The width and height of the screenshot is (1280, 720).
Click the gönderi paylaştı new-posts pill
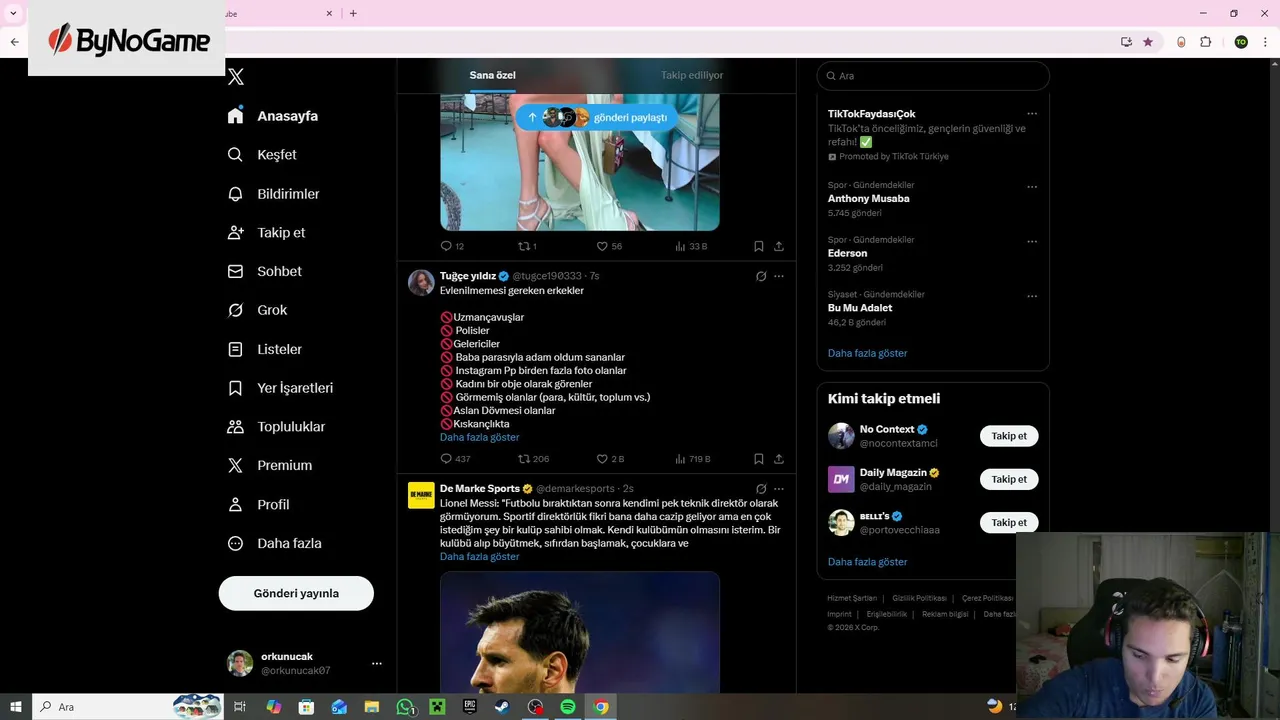[597, 117]
